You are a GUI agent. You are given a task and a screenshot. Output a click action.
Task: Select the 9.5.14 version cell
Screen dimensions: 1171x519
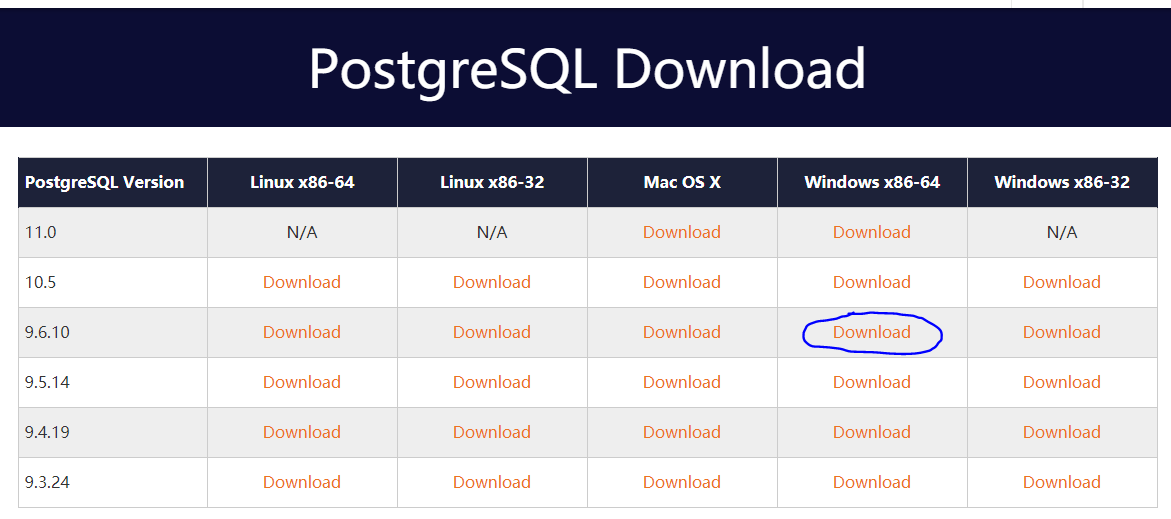[x=113, y=382]
